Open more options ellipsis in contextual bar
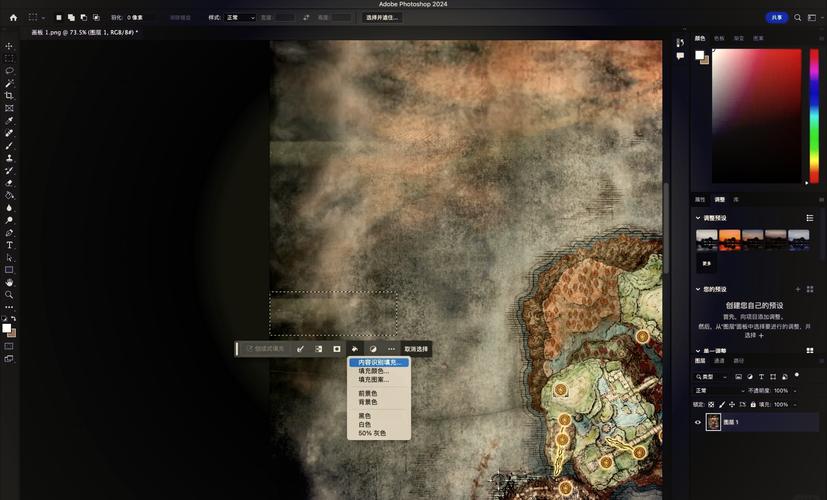 391,349
